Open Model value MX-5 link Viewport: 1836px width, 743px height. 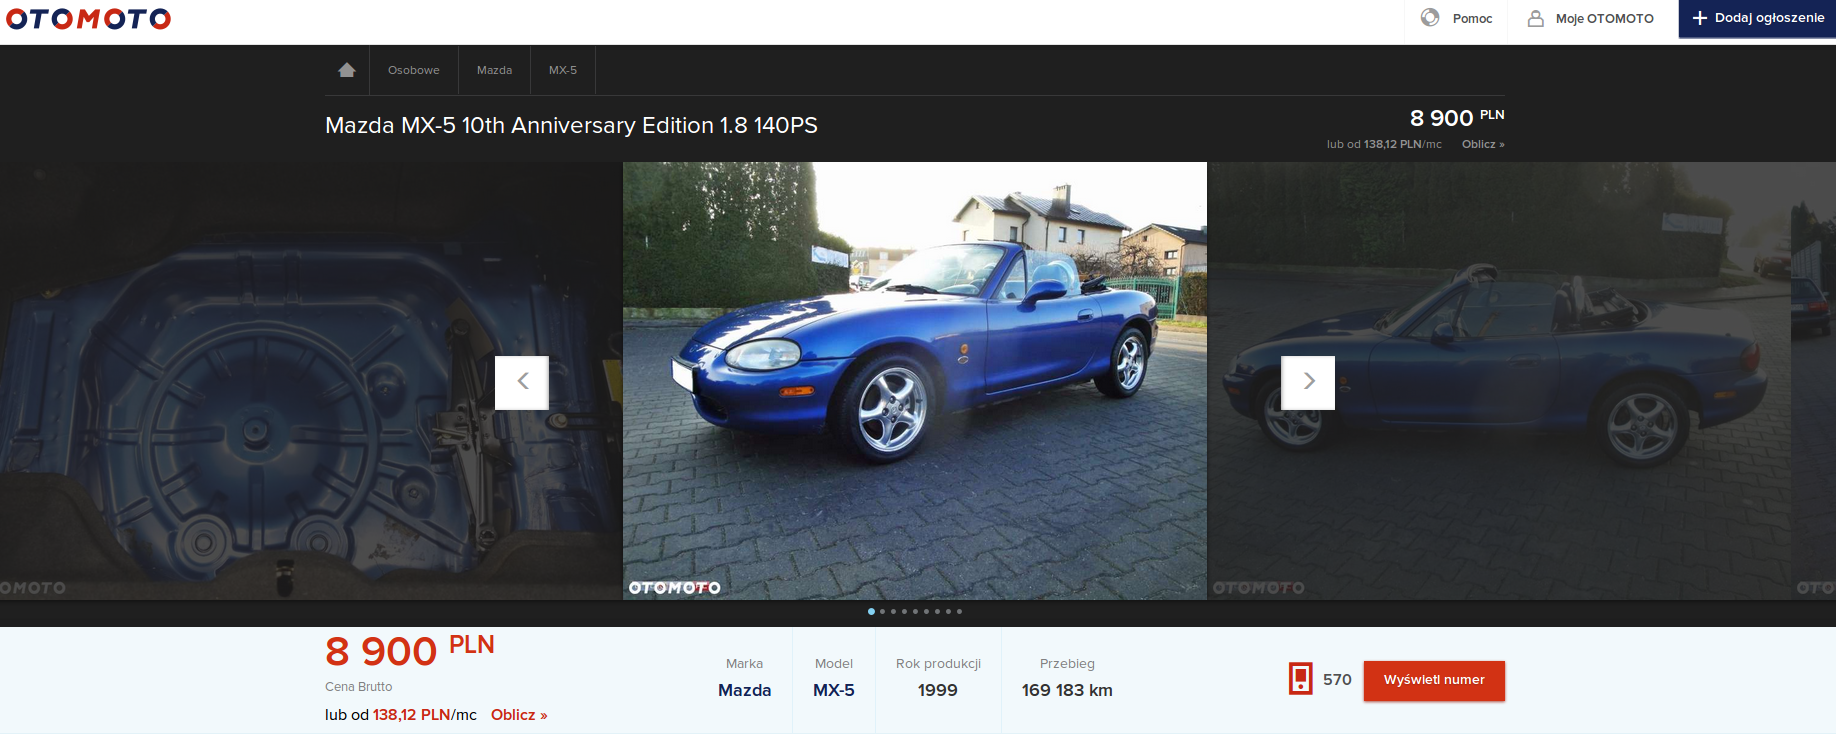pyautogui.click(x=834, y=690)
